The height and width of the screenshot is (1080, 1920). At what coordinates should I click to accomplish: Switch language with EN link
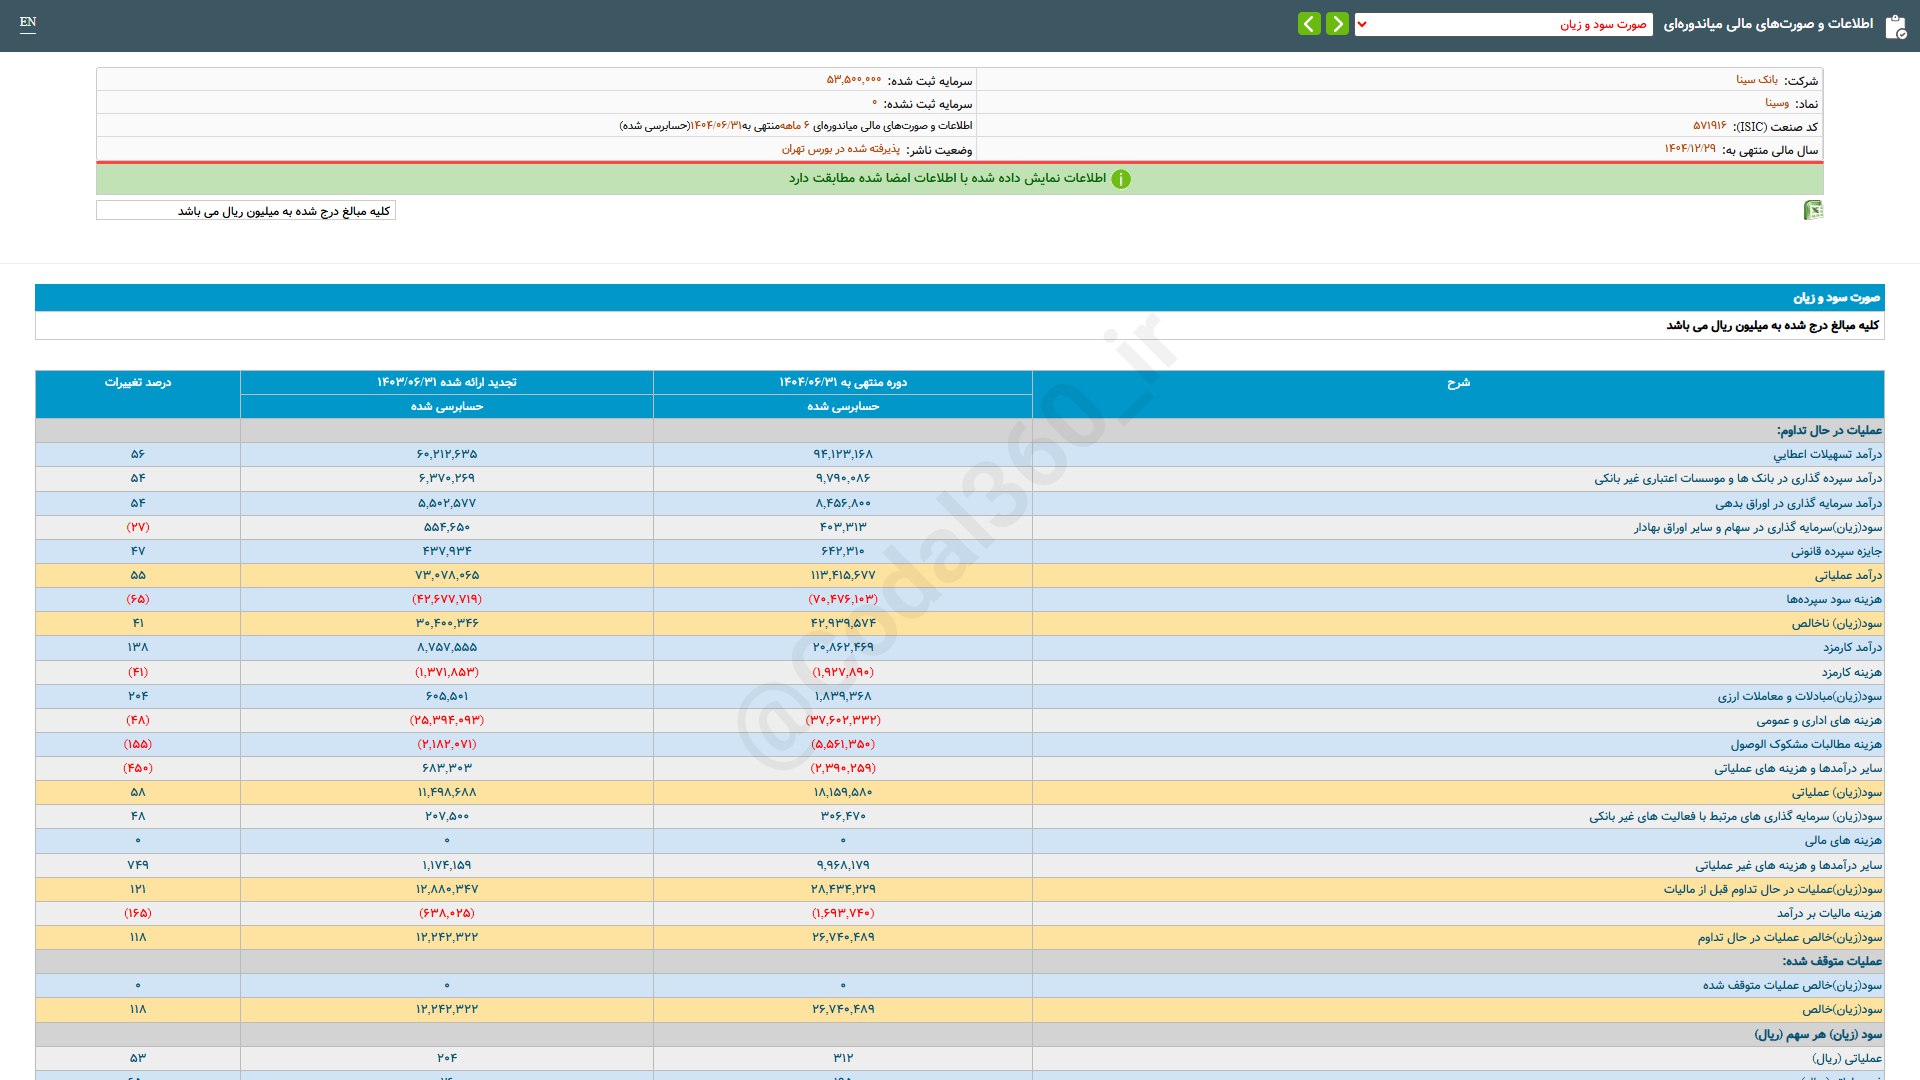pyautogui.click(x=28, y=22)
